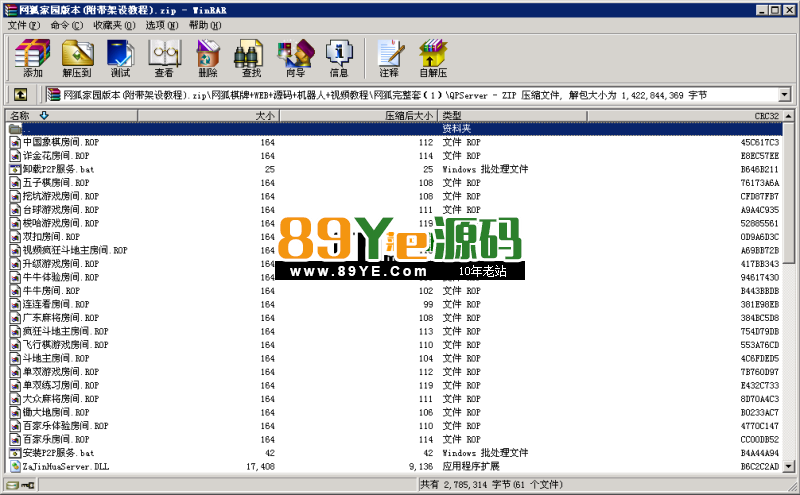The height and width of the screenshot is (495, 800).
Task: Click the 添加 (Add) toolbar icon
Action: (33, 58)
